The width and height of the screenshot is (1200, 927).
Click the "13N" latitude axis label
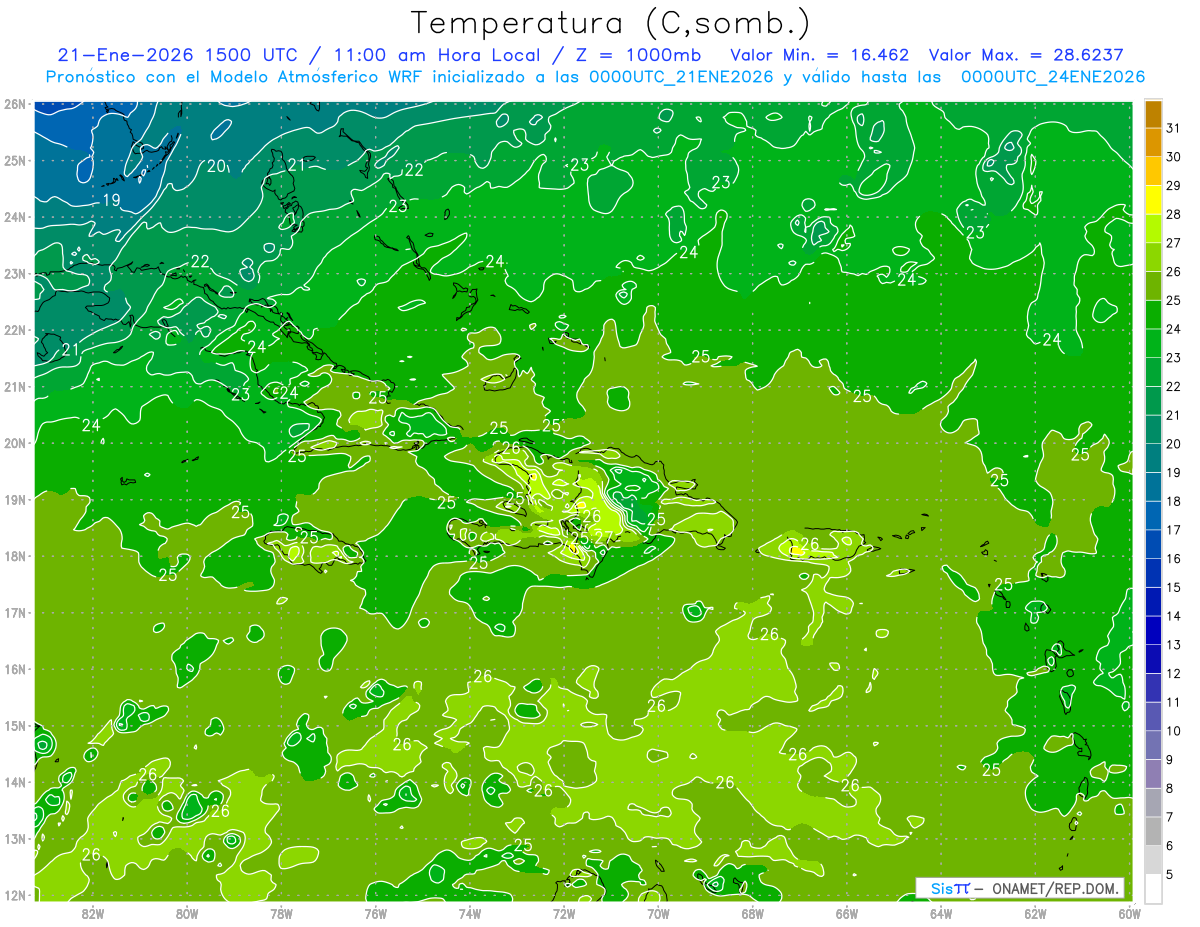coord(15,838)
